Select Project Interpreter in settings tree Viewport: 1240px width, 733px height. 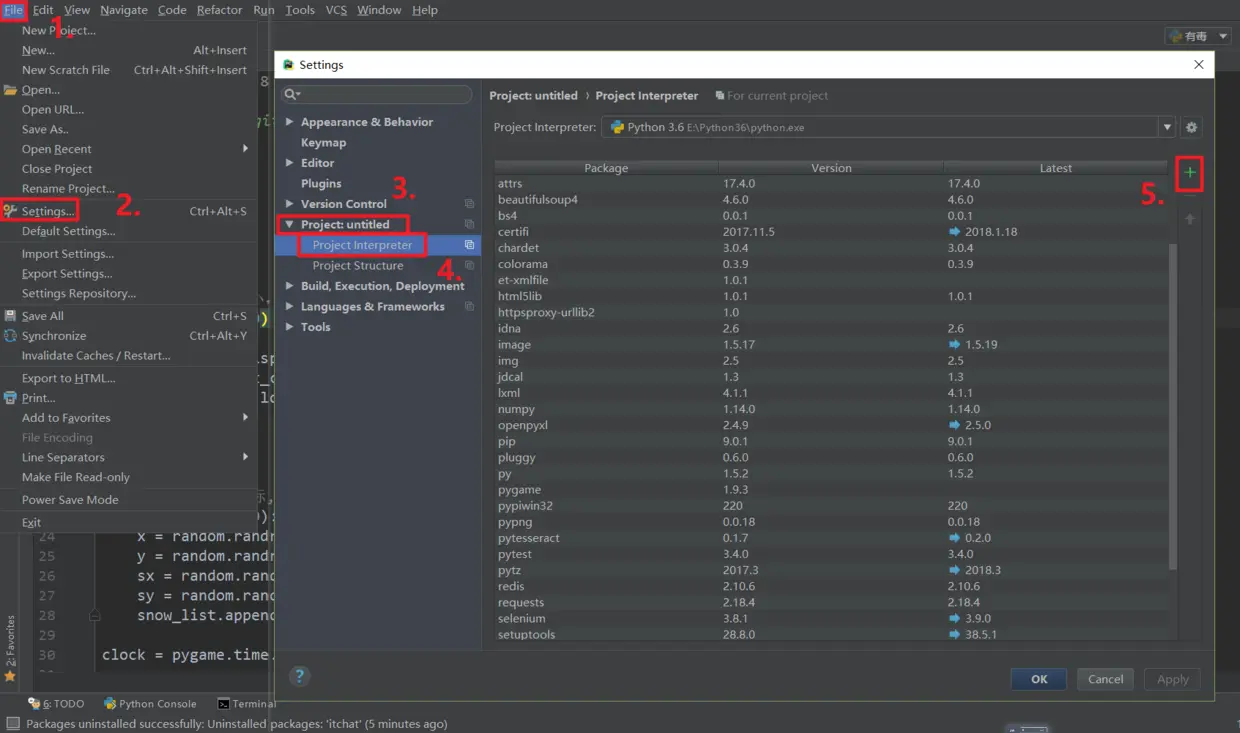click(x=362, y=245)
